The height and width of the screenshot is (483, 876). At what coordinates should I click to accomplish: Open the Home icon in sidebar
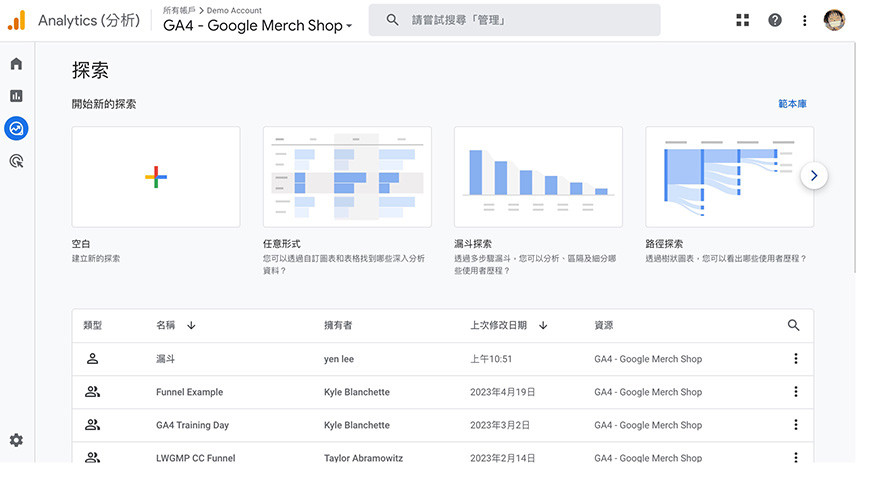click(x=16, y=64)
